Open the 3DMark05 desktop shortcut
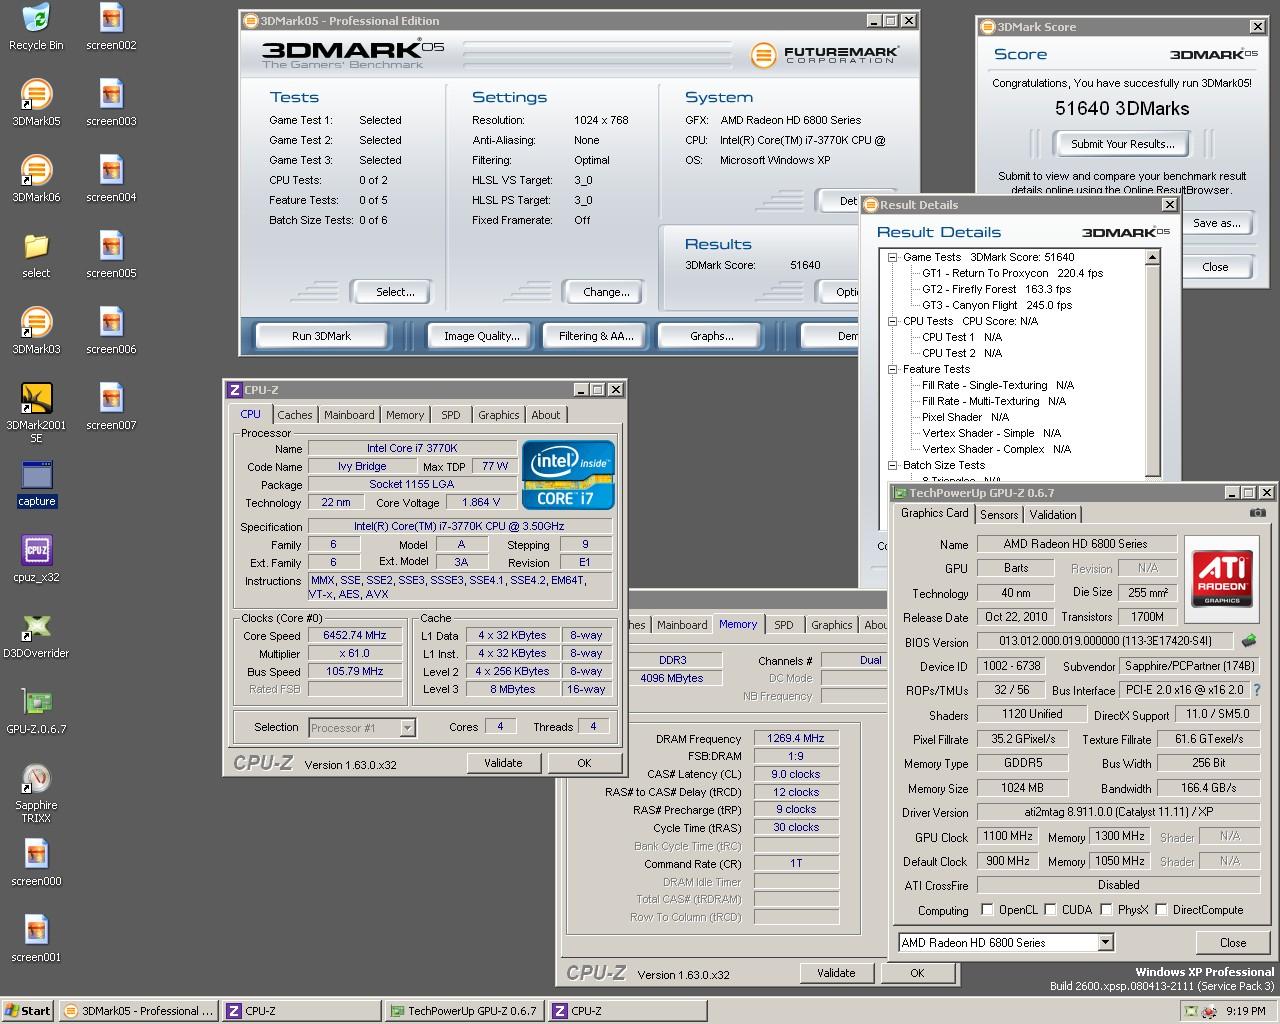This screenshot has height=1024, width=1280. pyautogui.click(x=36, y=103)
